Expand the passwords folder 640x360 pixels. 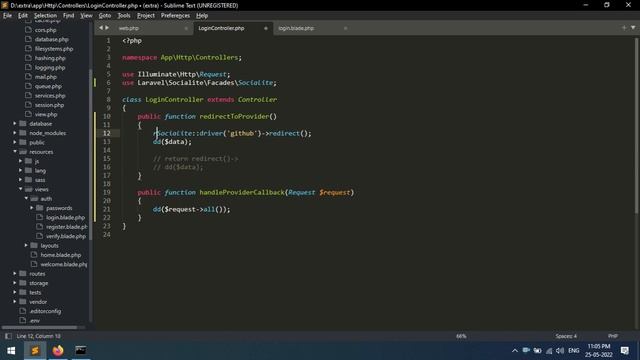32,208
